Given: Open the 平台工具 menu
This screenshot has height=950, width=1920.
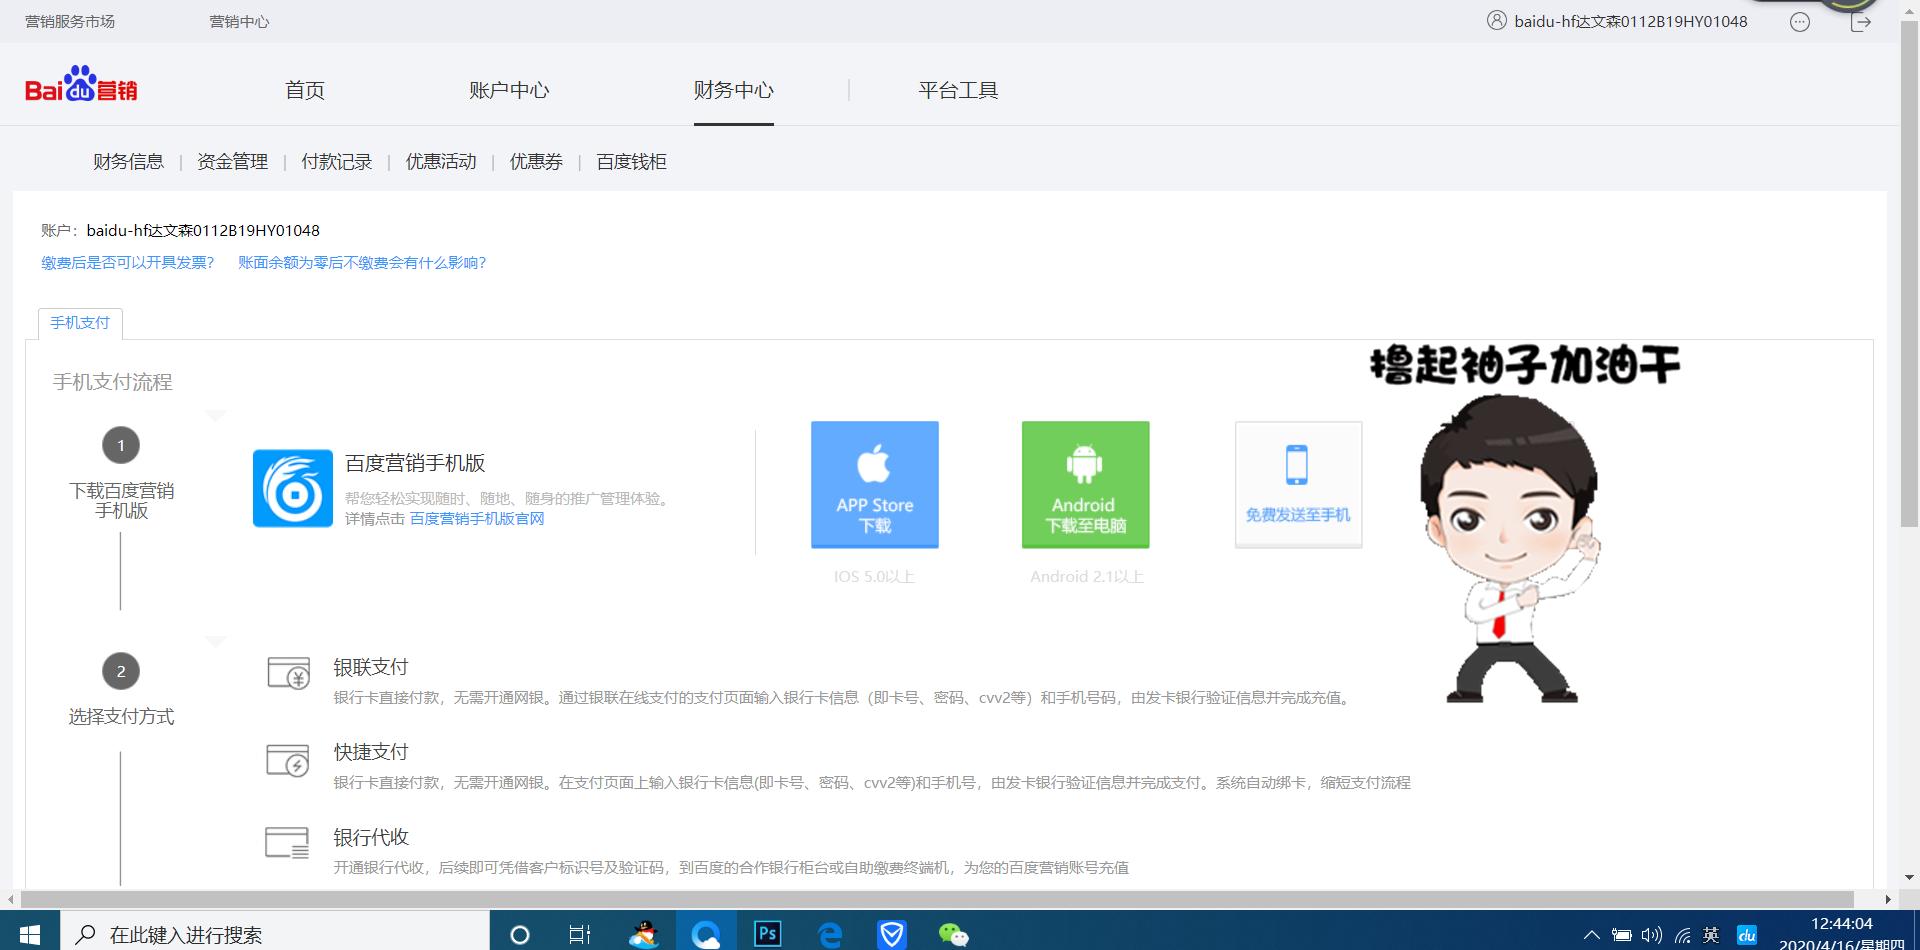Looking at the screenshot, I should (x=957, y=90).
